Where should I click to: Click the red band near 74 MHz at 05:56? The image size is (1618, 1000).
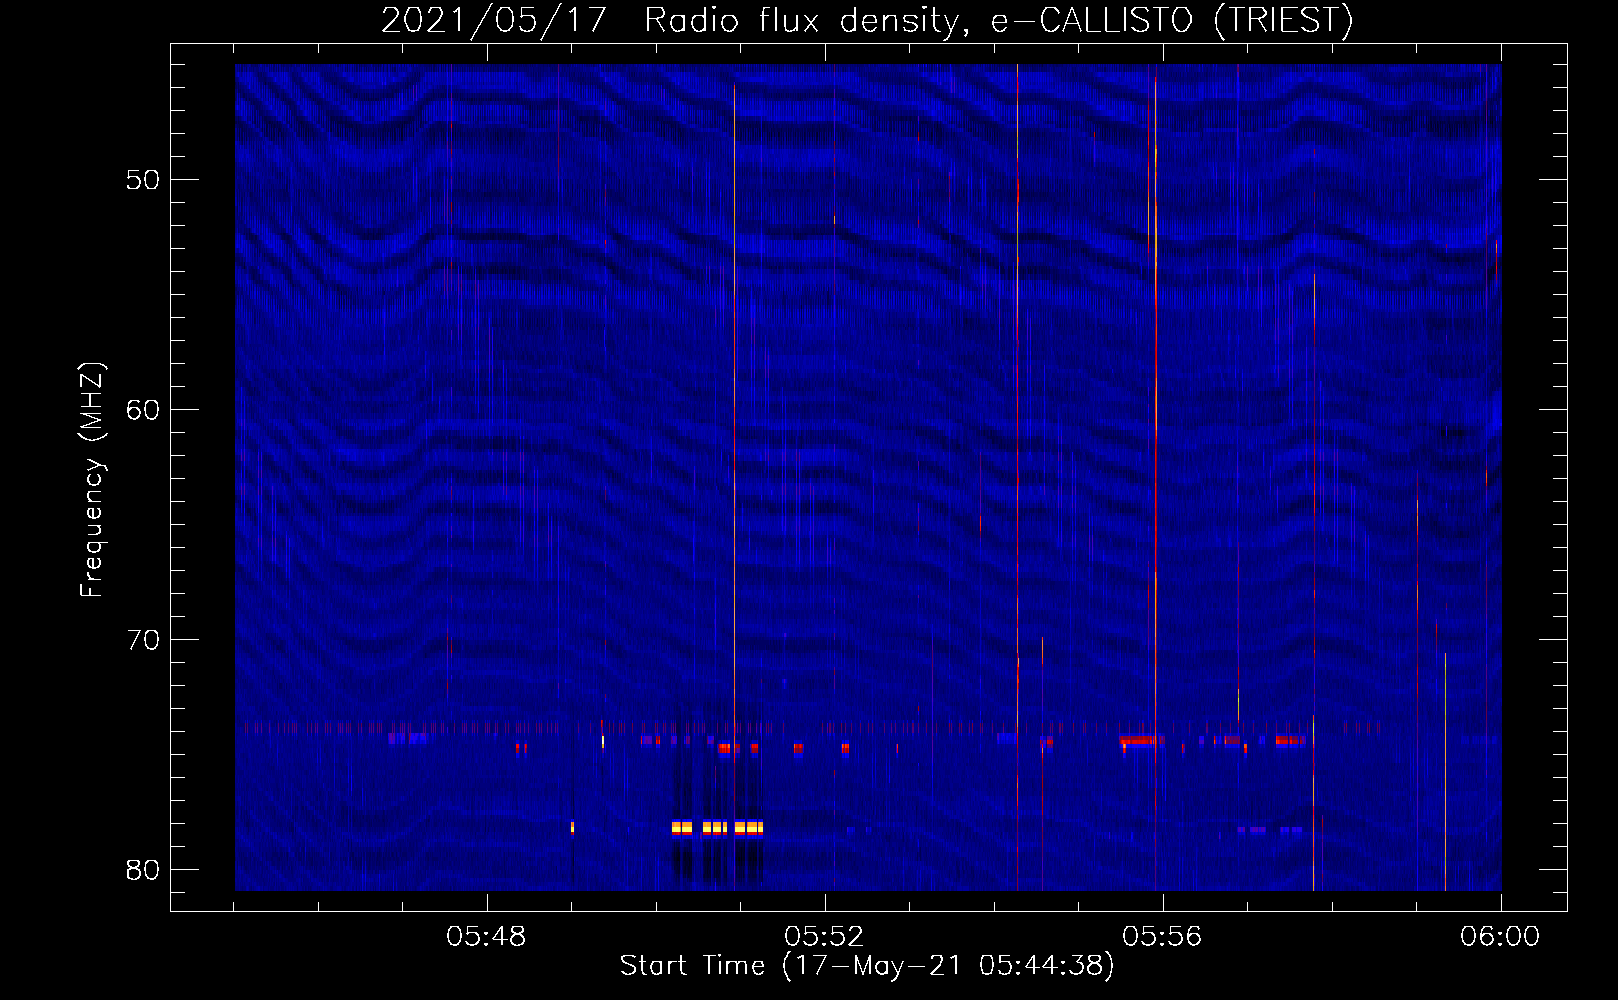coord(1142,740)
